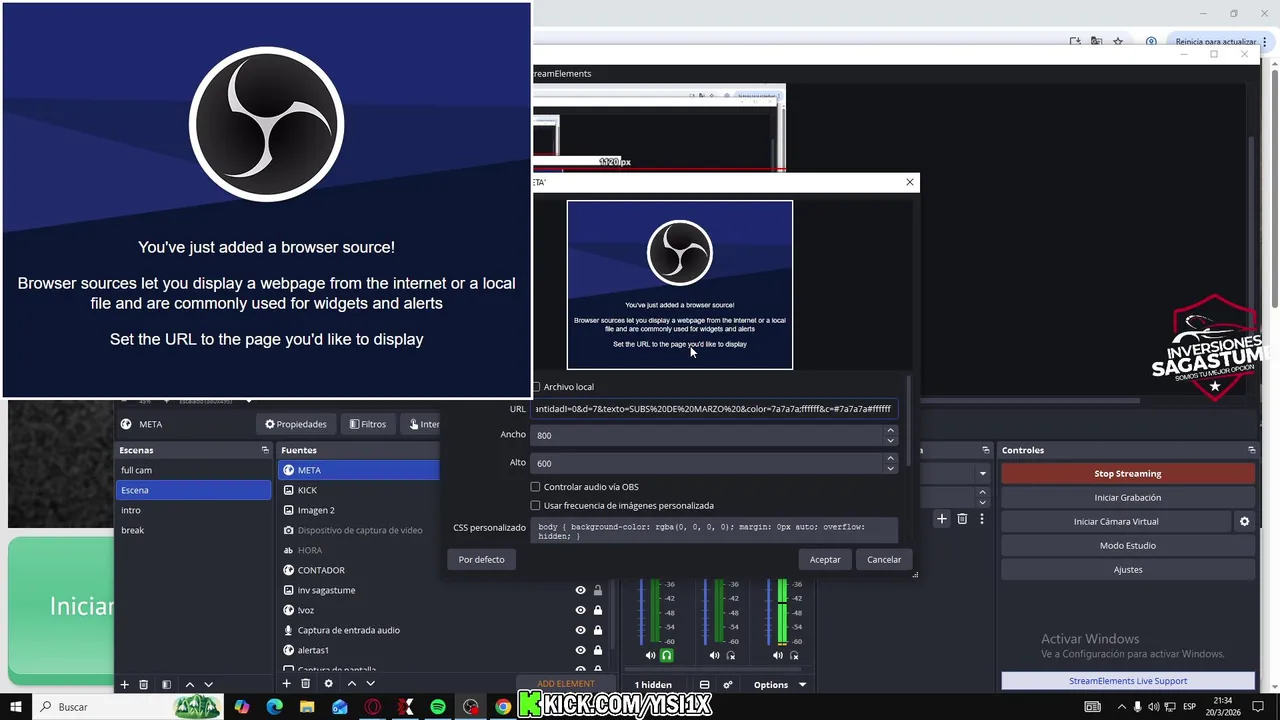Undock the Controles panel

(x=1251, y=450)
